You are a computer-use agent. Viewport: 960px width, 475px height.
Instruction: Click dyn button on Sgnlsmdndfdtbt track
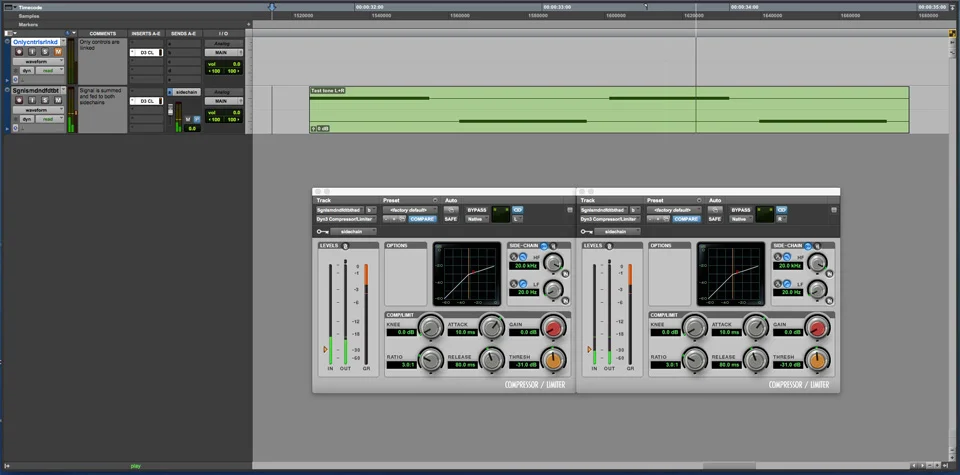pyautogui.click(x=27, y=119)
